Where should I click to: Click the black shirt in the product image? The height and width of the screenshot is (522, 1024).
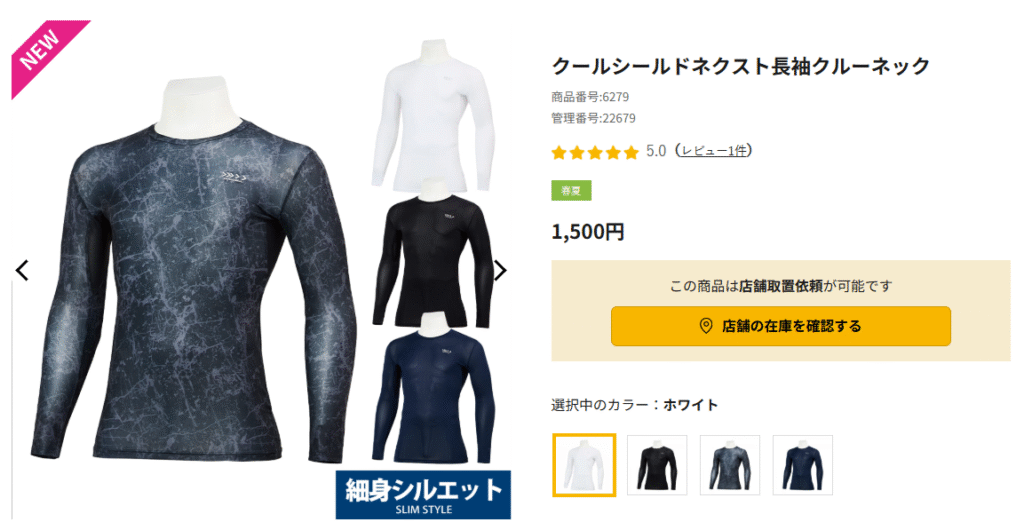tap(432, 252)
